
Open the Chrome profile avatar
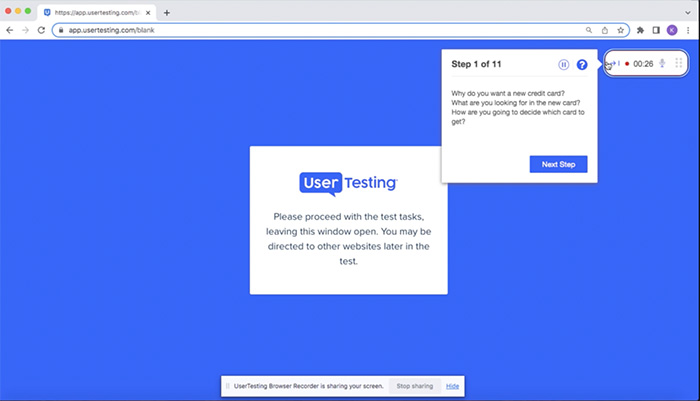(672, 30)
